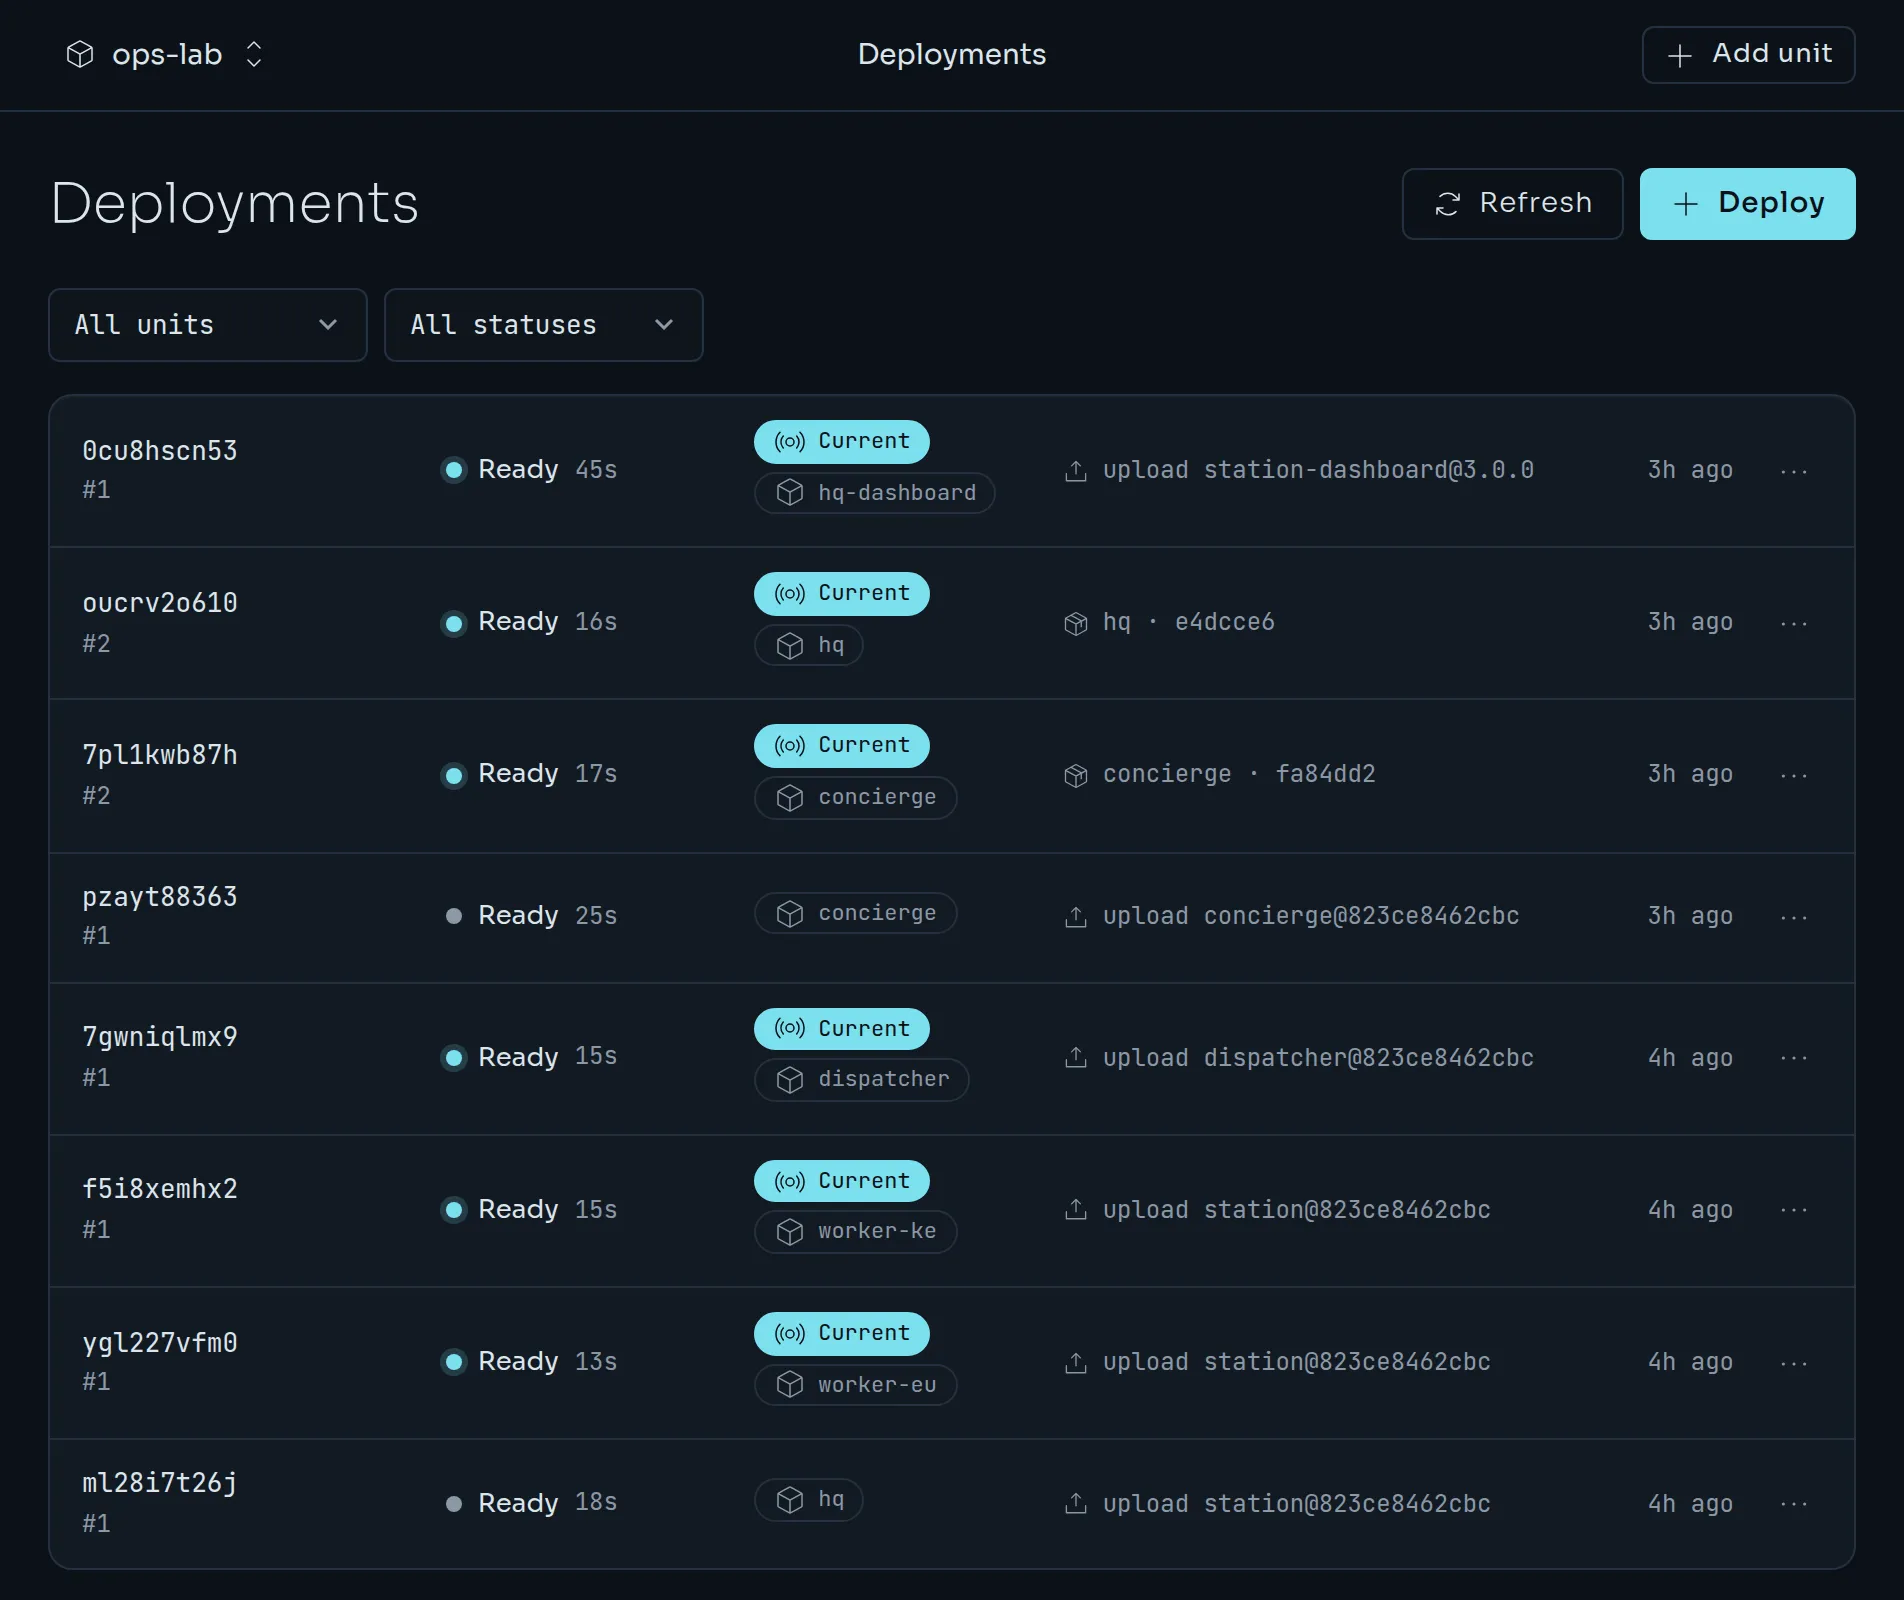The height and width of the screenshot is (1600, 1904).
Task: Open more options for deployment oucrv2o610
Action: [1794, 623]
